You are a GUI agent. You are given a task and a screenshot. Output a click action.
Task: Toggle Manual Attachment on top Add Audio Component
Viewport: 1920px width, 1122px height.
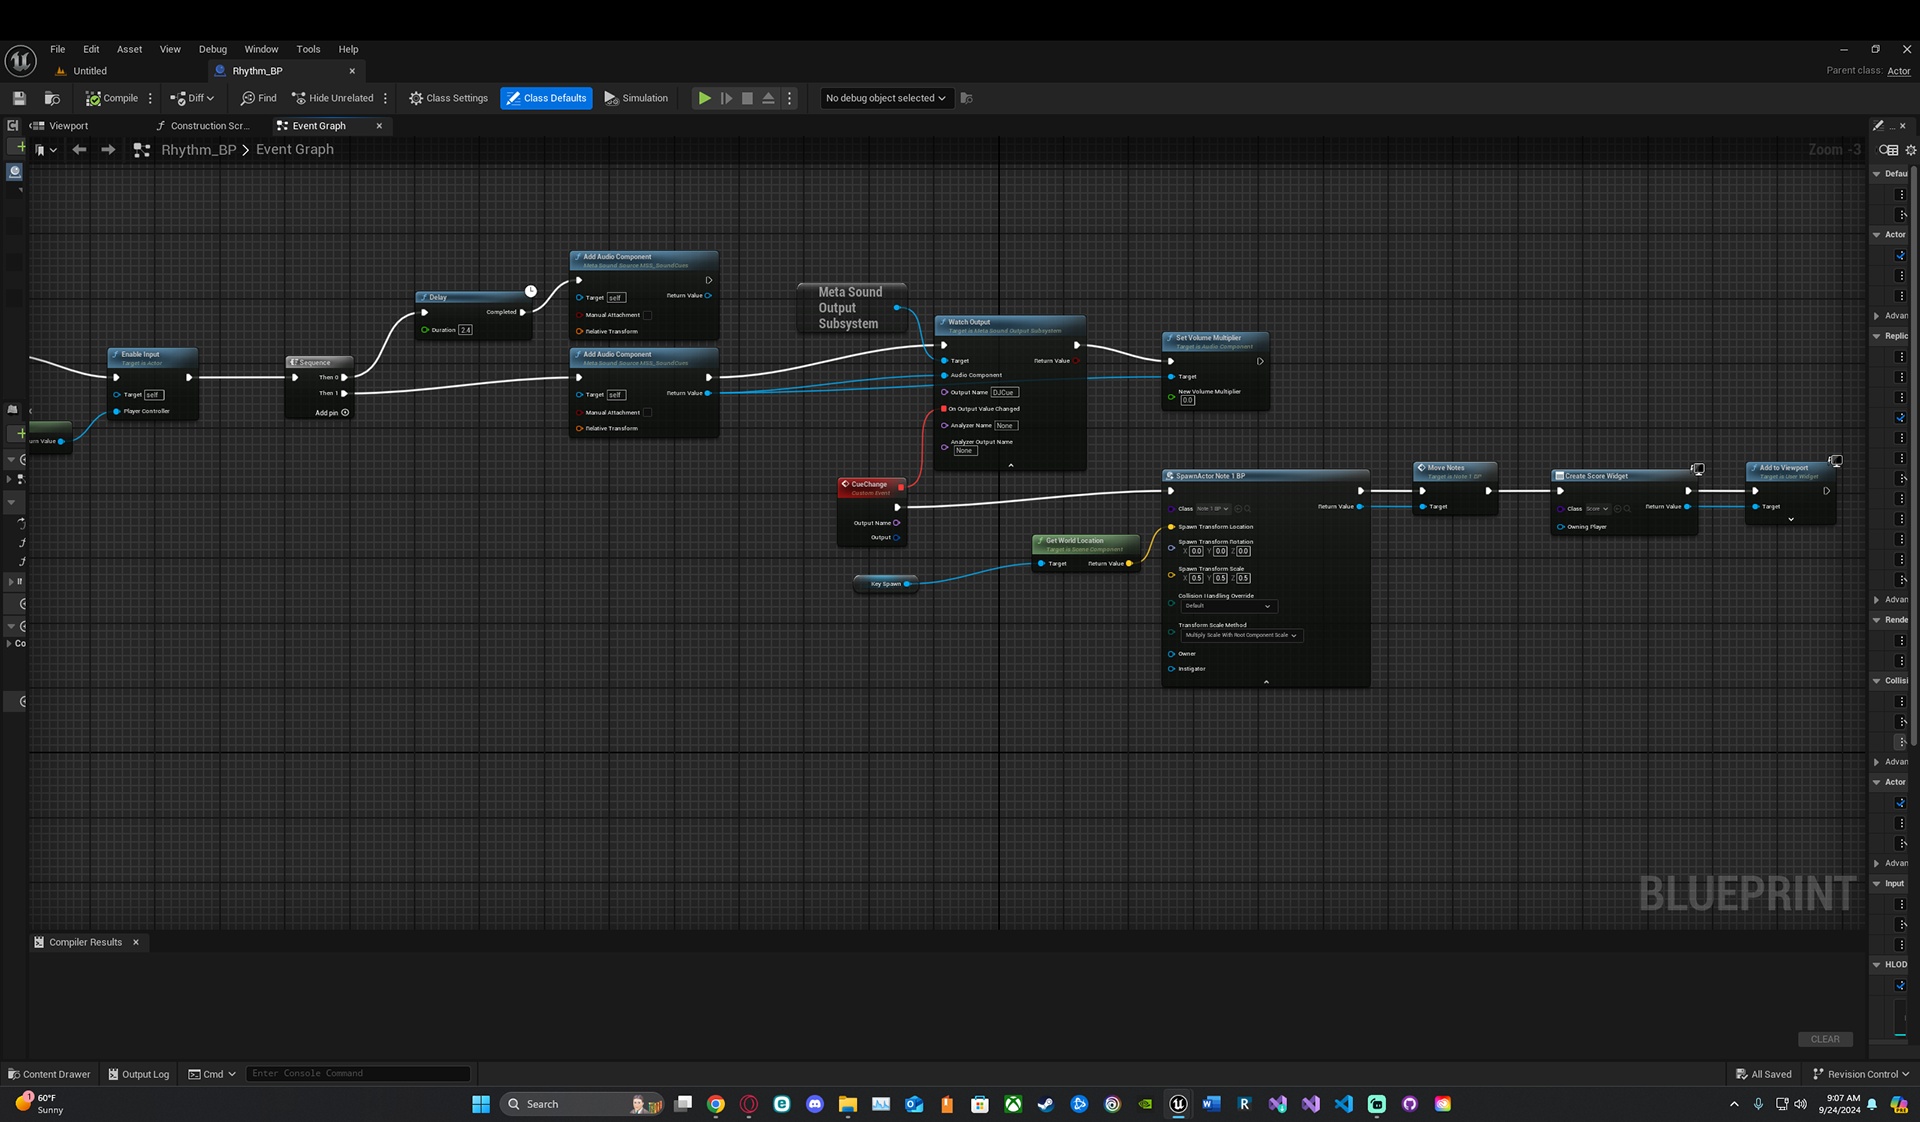pos(647,315)
